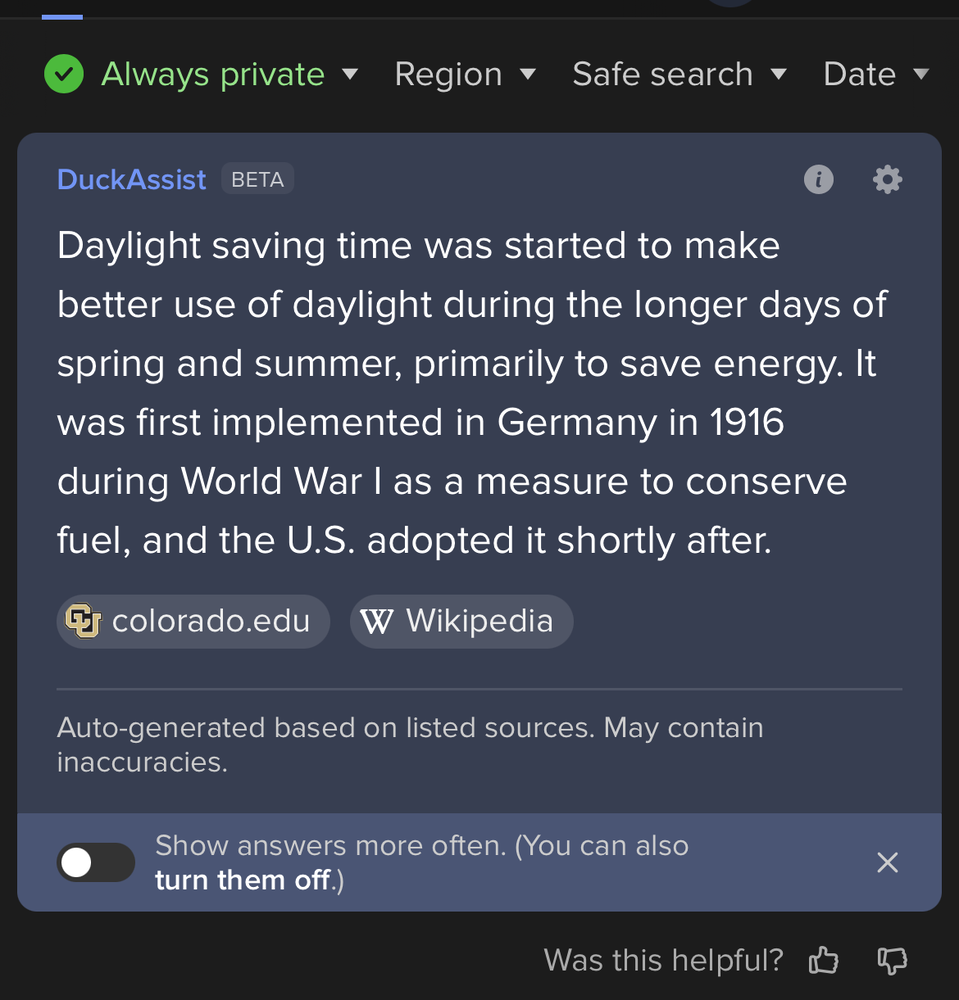Toggle Show answers more often switch
This screenshot has height=1000, width=959.
tap(96, 862)
